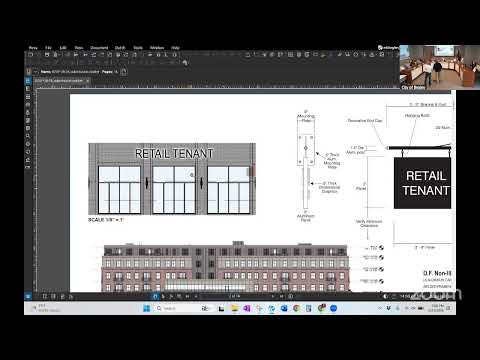Image resolution: width=480 pixels, height=360 pixels.
Task: Open File Explorer from the taskbar
Action: [x=234, y=308]
